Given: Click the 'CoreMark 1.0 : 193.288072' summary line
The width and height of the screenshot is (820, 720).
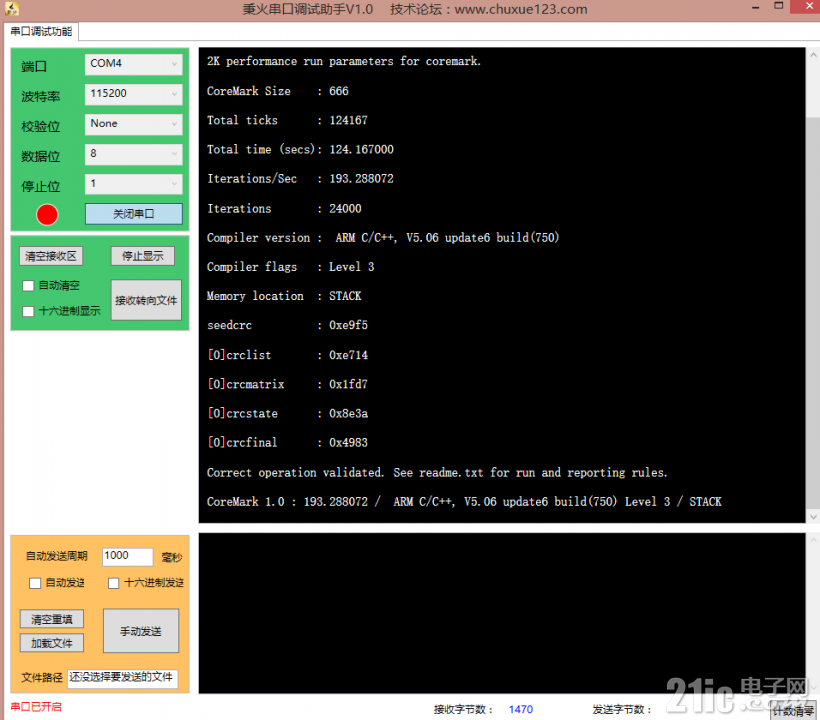Looking at the screenshot, I should 464,502.
